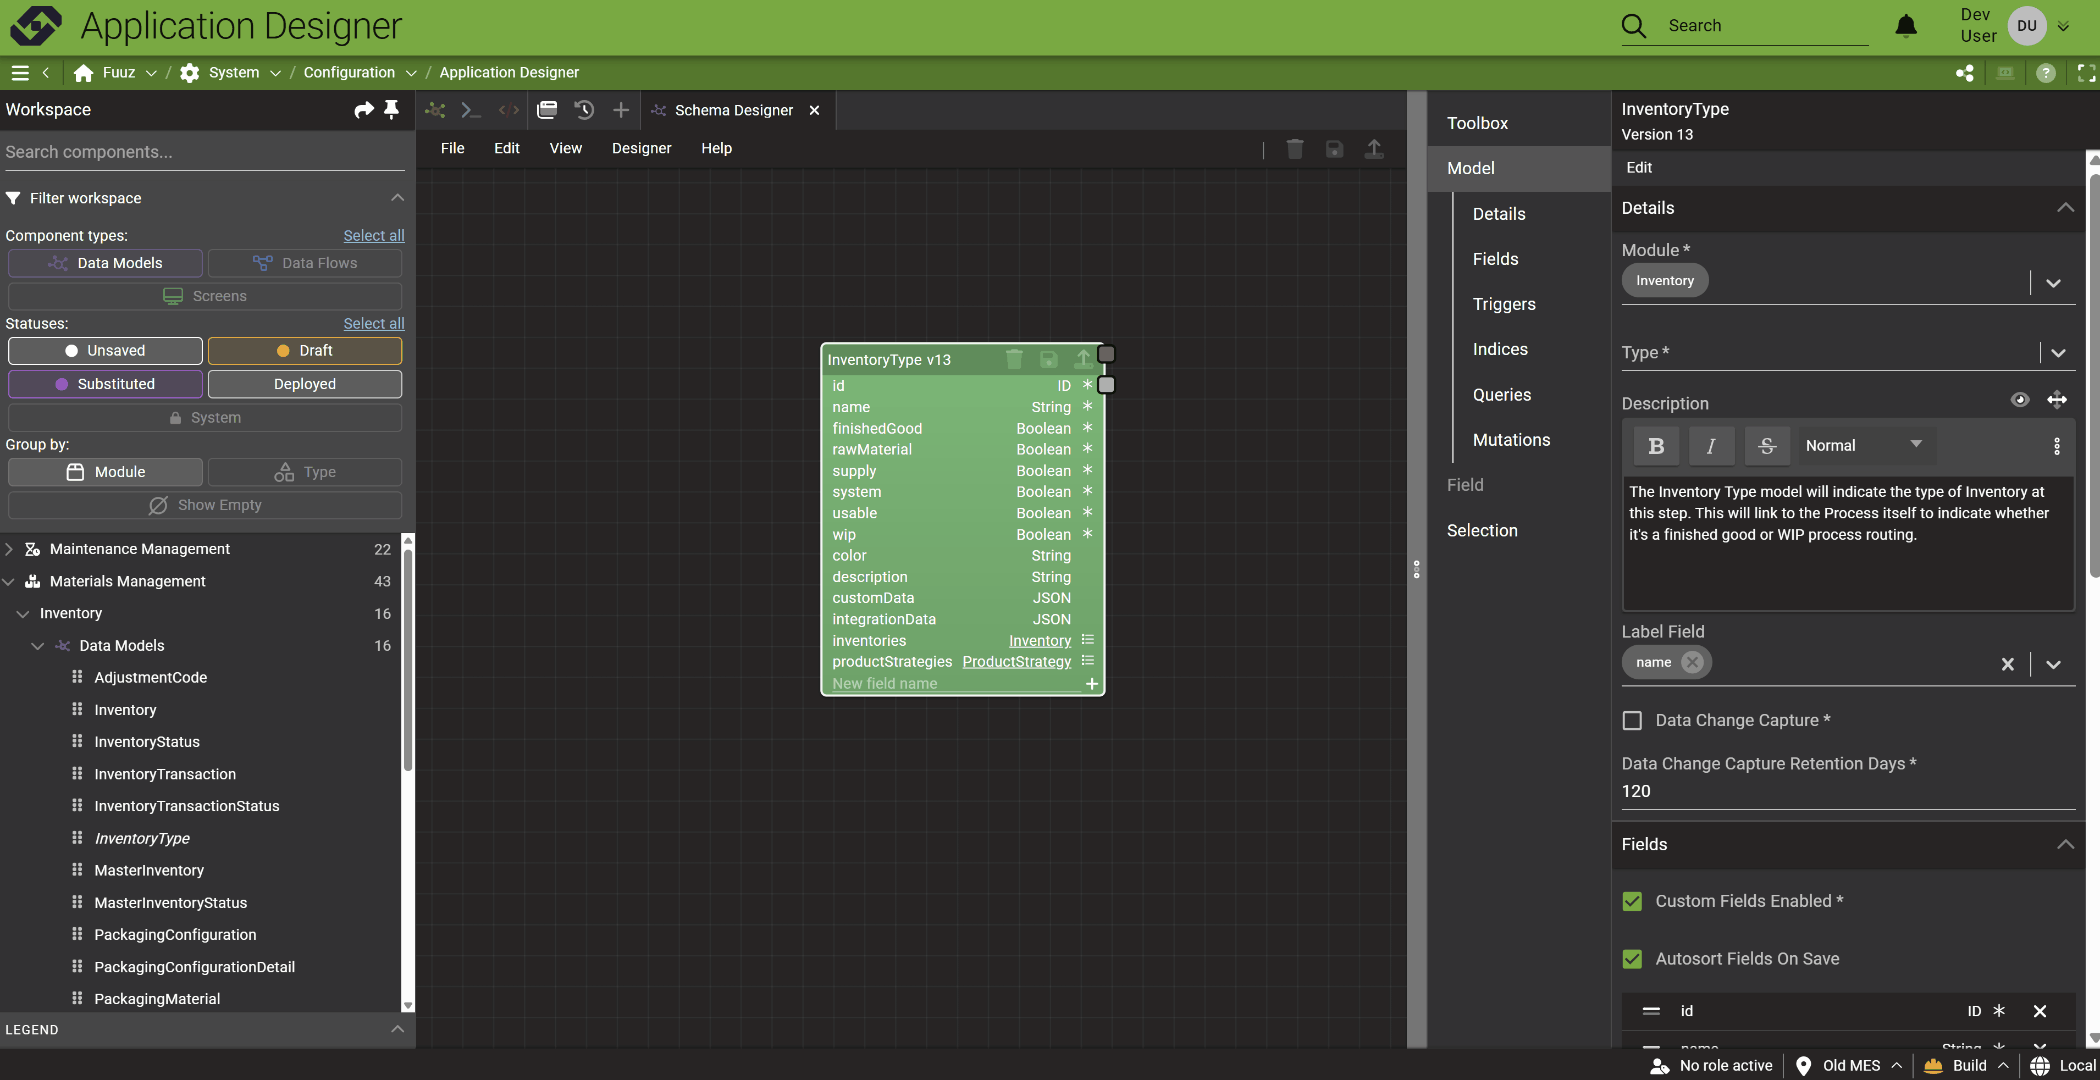Click the notification bell icon
2100x1080 pixels.
pyautogui.click(x=1906, y=26)
